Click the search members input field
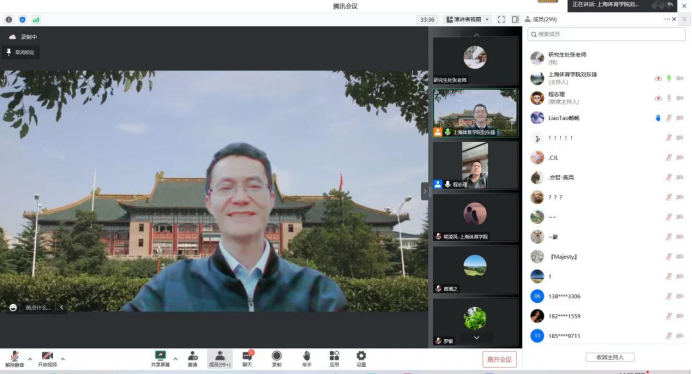The image size is (692, 374). (x=606, y=34)
